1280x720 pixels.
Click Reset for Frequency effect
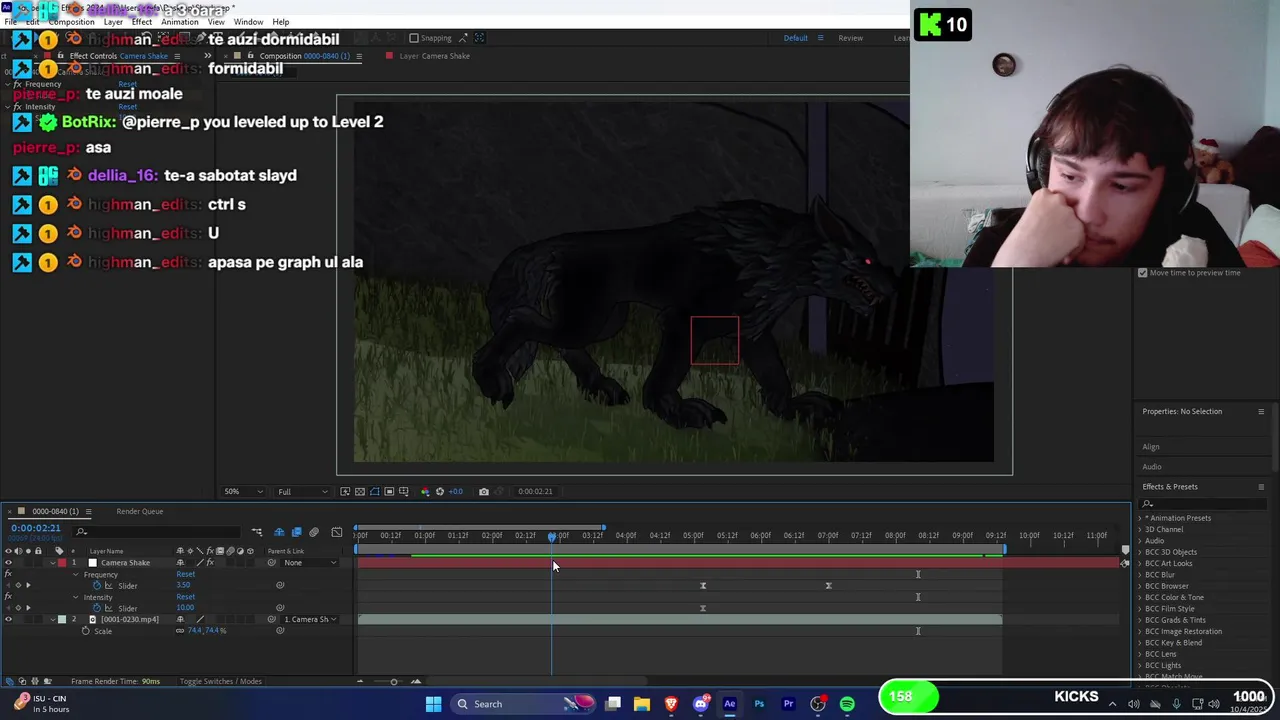(x=186, y=575)
